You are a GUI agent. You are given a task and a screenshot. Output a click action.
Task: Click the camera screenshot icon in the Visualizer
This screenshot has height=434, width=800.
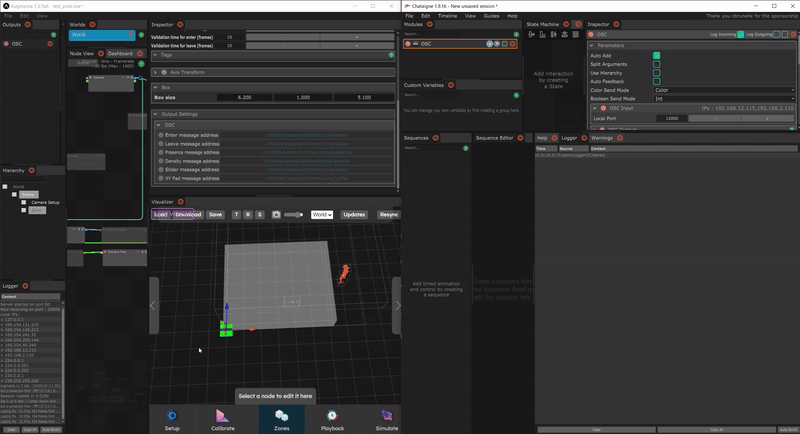[x=276, y=214]
